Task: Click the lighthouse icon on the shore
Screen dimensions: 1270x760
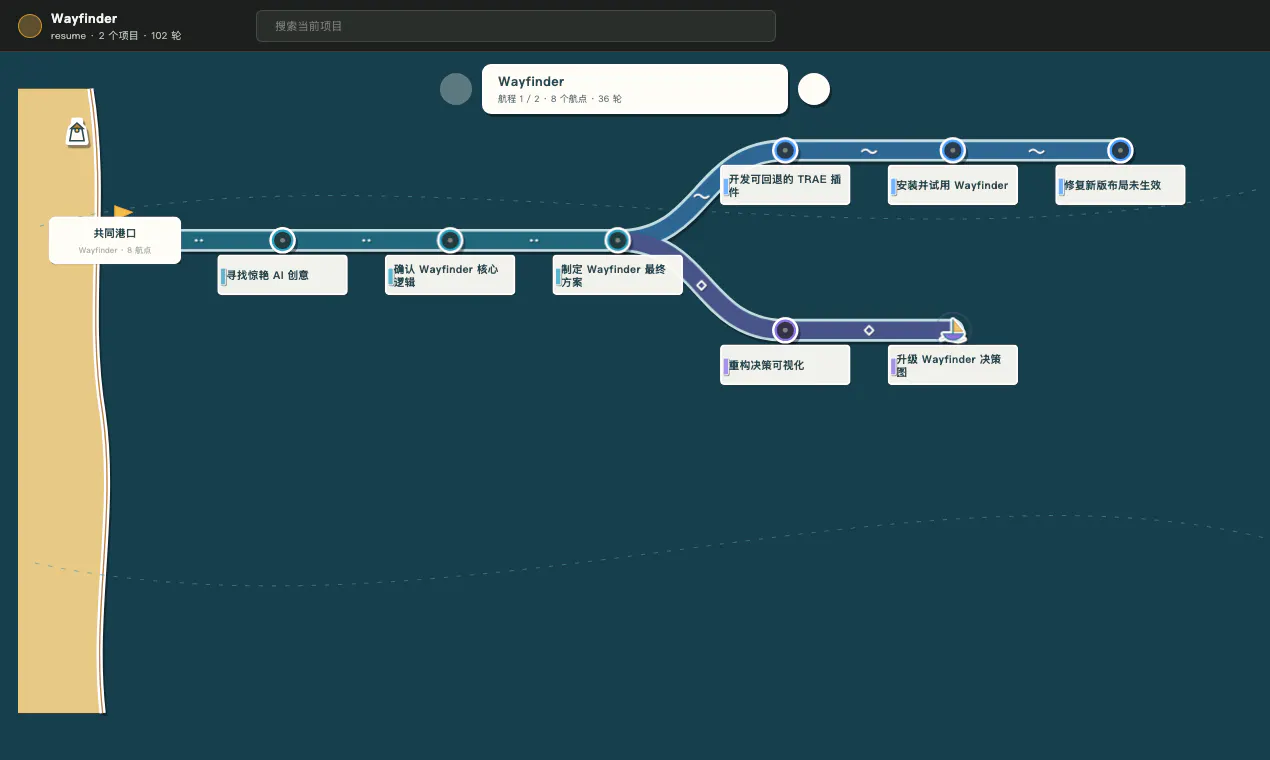Action: [77, 132]
